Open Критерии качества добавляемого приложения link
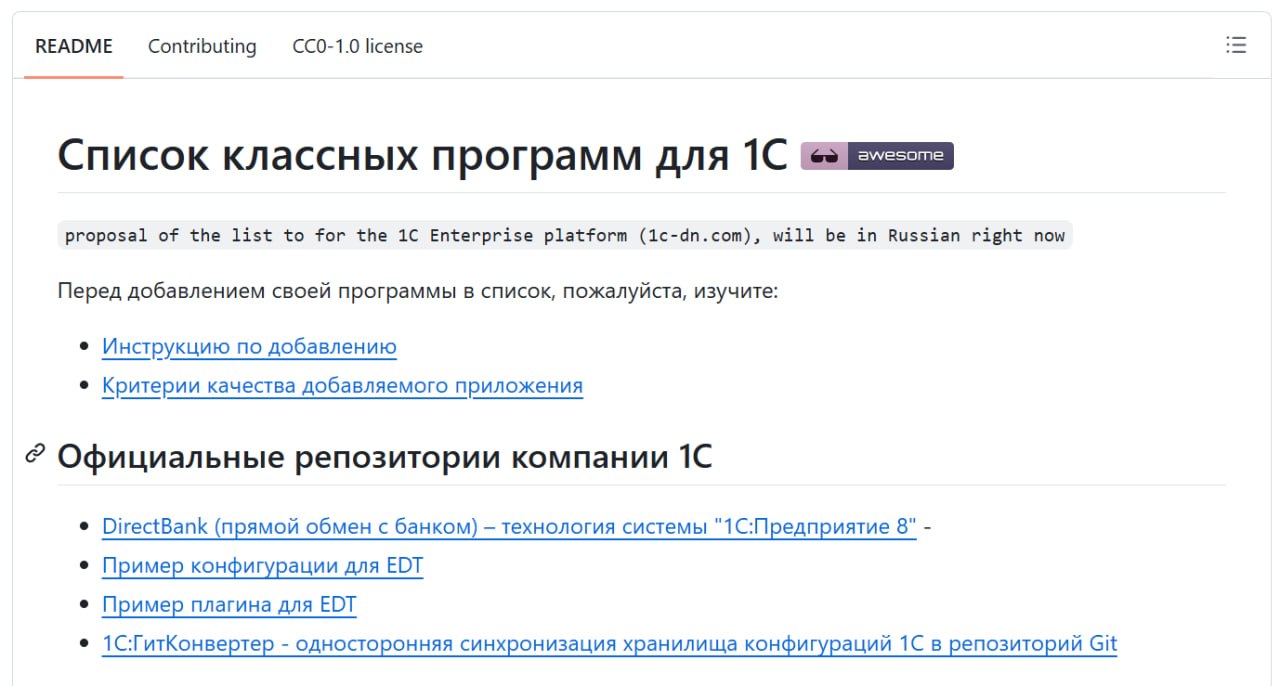Viewport: 1280px width, 686px height. pyautogui.click(x=342, y=386)
